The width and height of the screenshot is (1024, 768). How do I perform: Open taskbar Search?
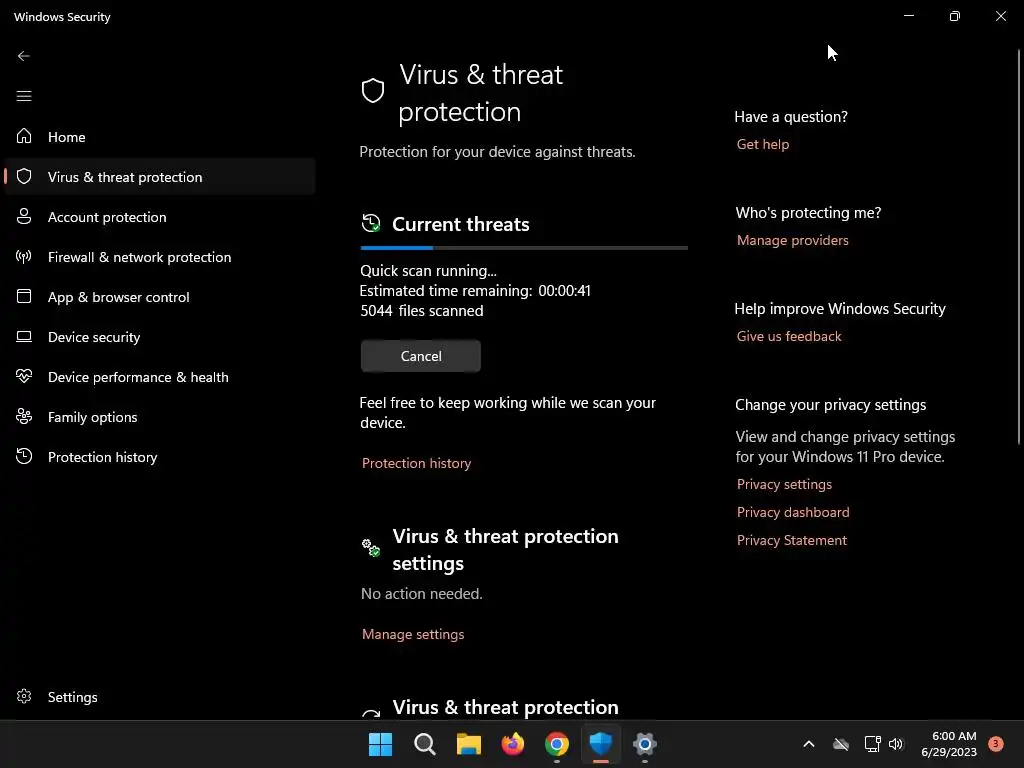click(424, 744)
